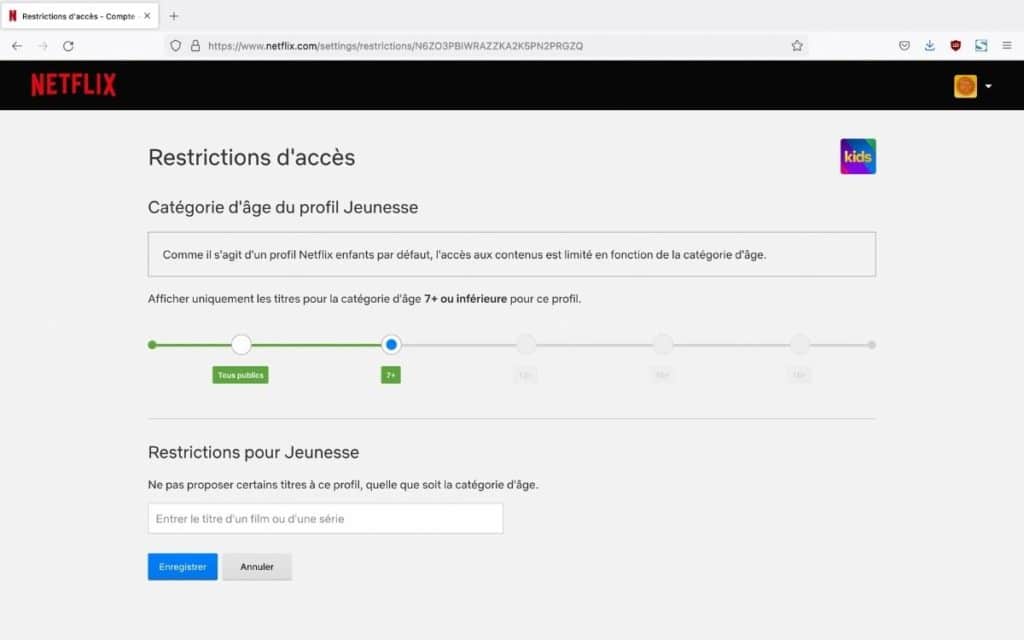This screenshot has width=1024, height=640.
Task: Select the Restrictions d'accès browser tab
Action: tap(80, 16)
